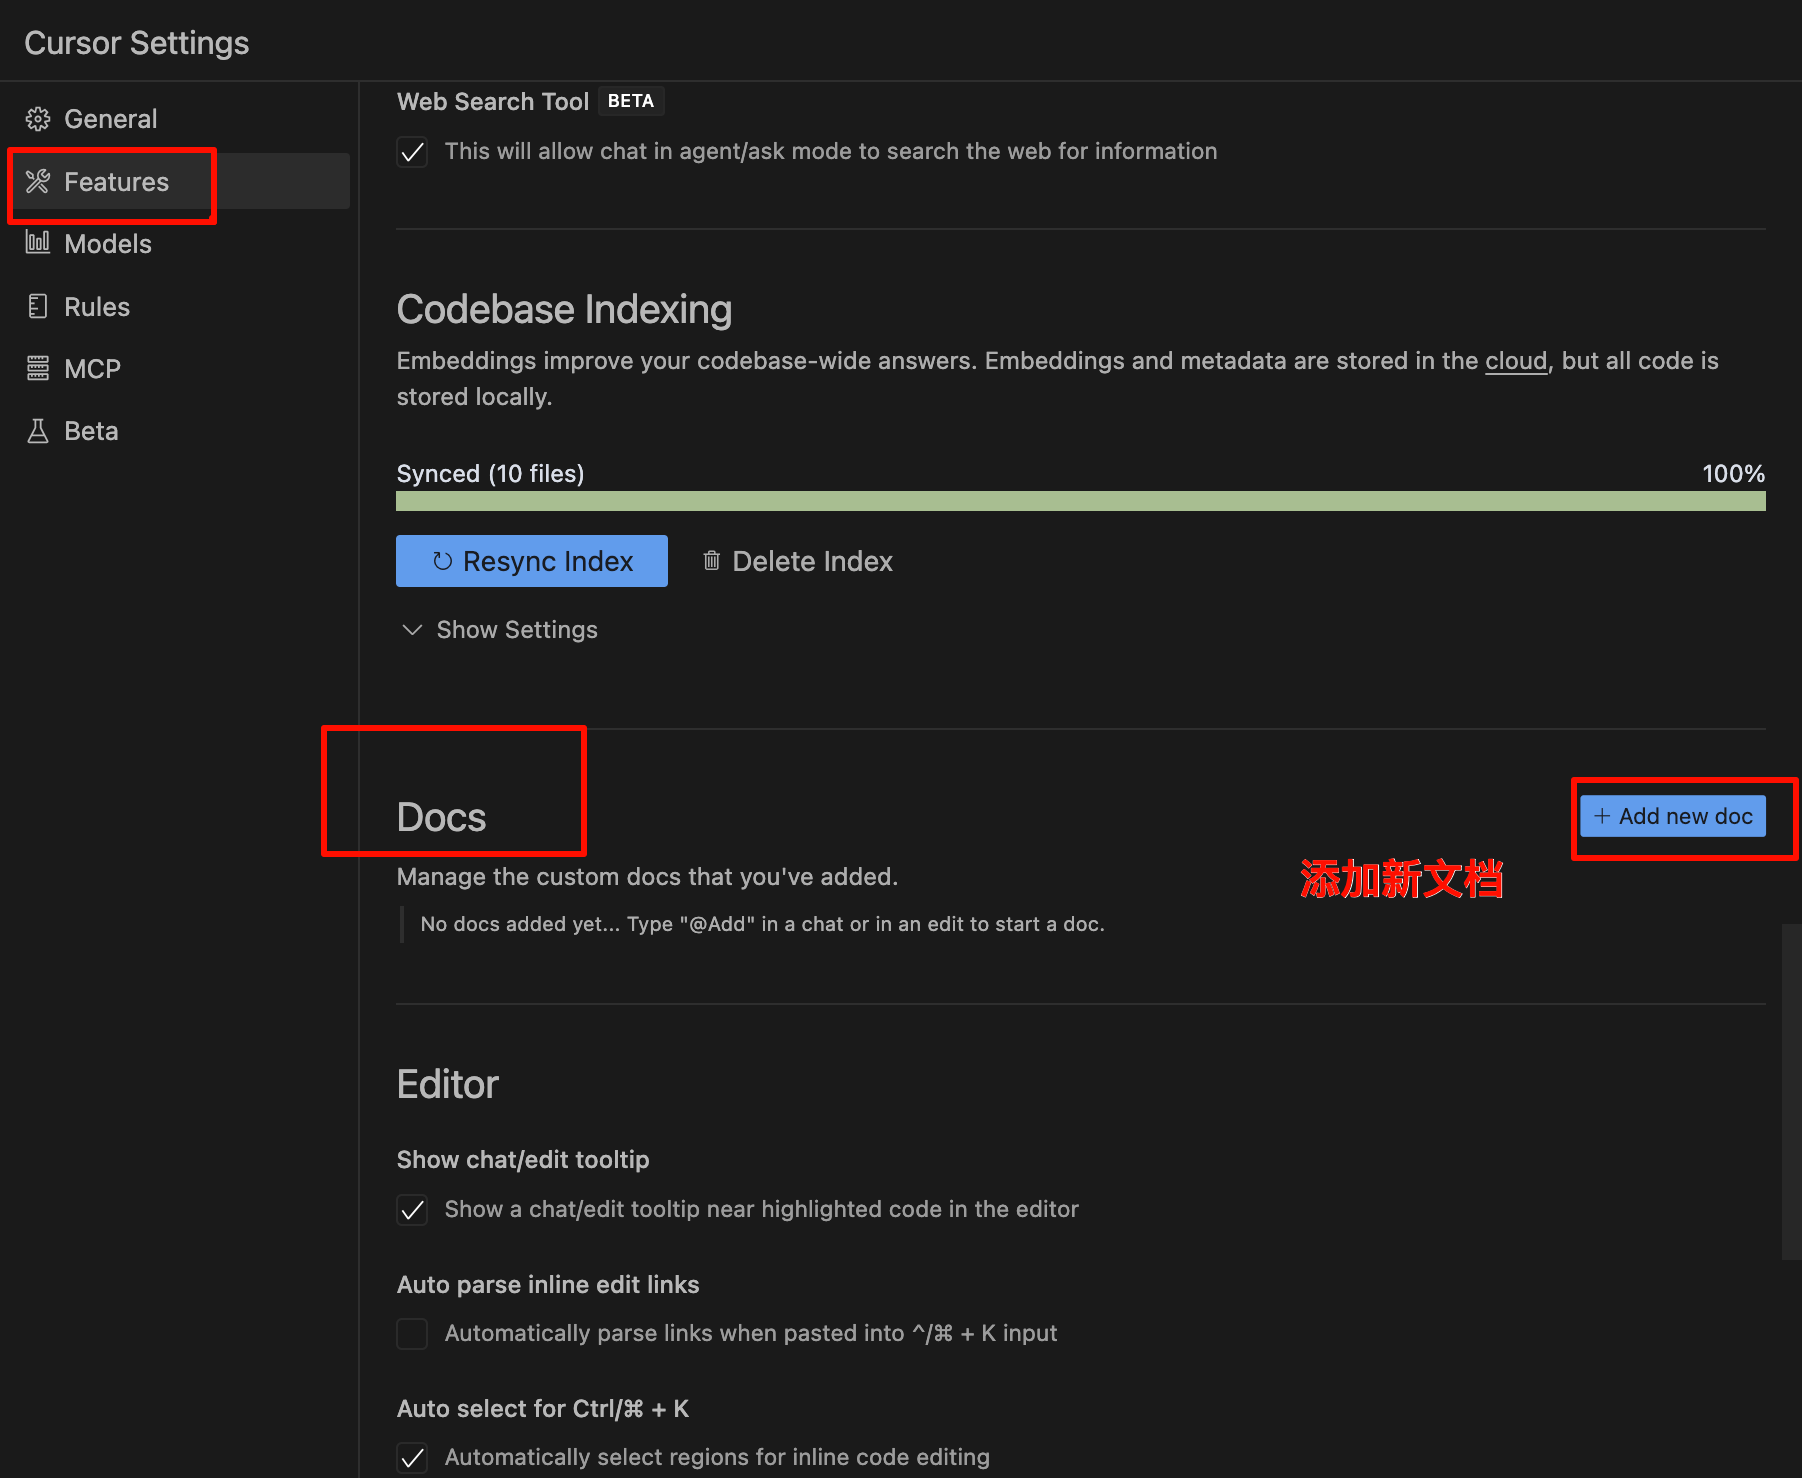
Task: Click the Features tools icon
Action: coord(38,181)
